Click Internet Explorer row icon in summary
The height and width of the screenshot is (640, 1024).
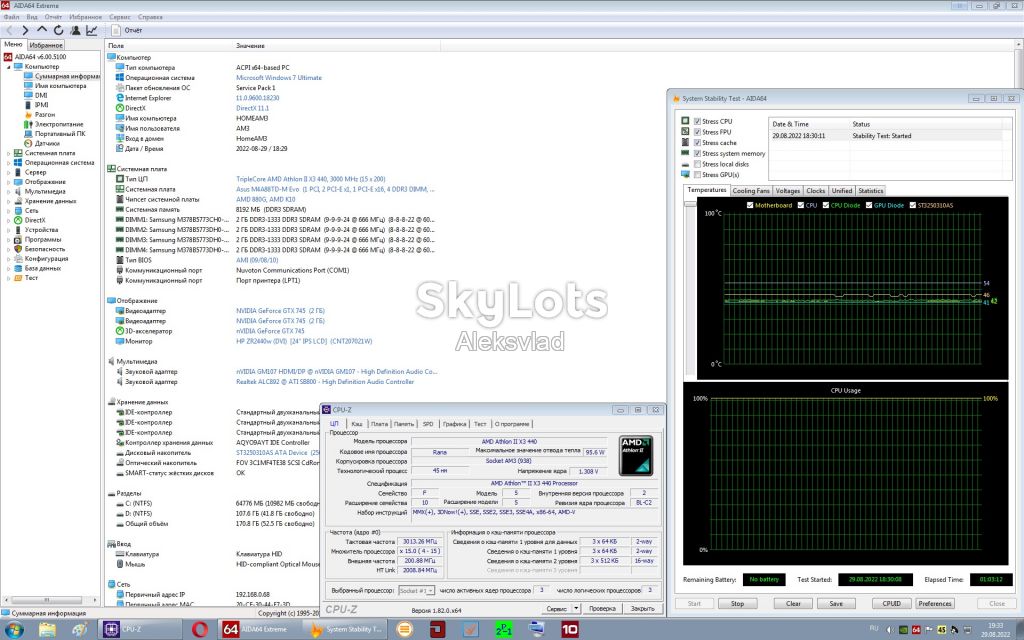point(120,97)
